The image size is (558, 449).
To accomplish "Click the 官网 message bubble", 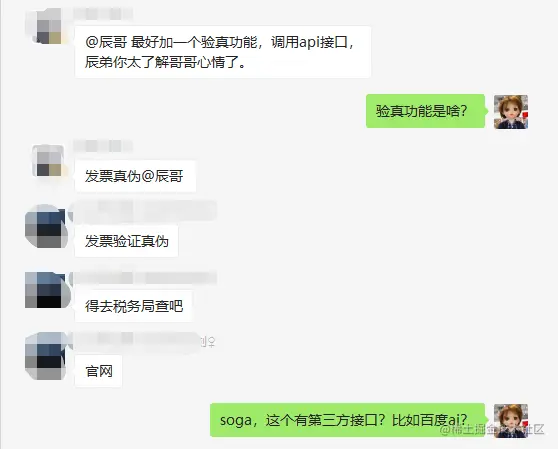I will pos(99,371).
